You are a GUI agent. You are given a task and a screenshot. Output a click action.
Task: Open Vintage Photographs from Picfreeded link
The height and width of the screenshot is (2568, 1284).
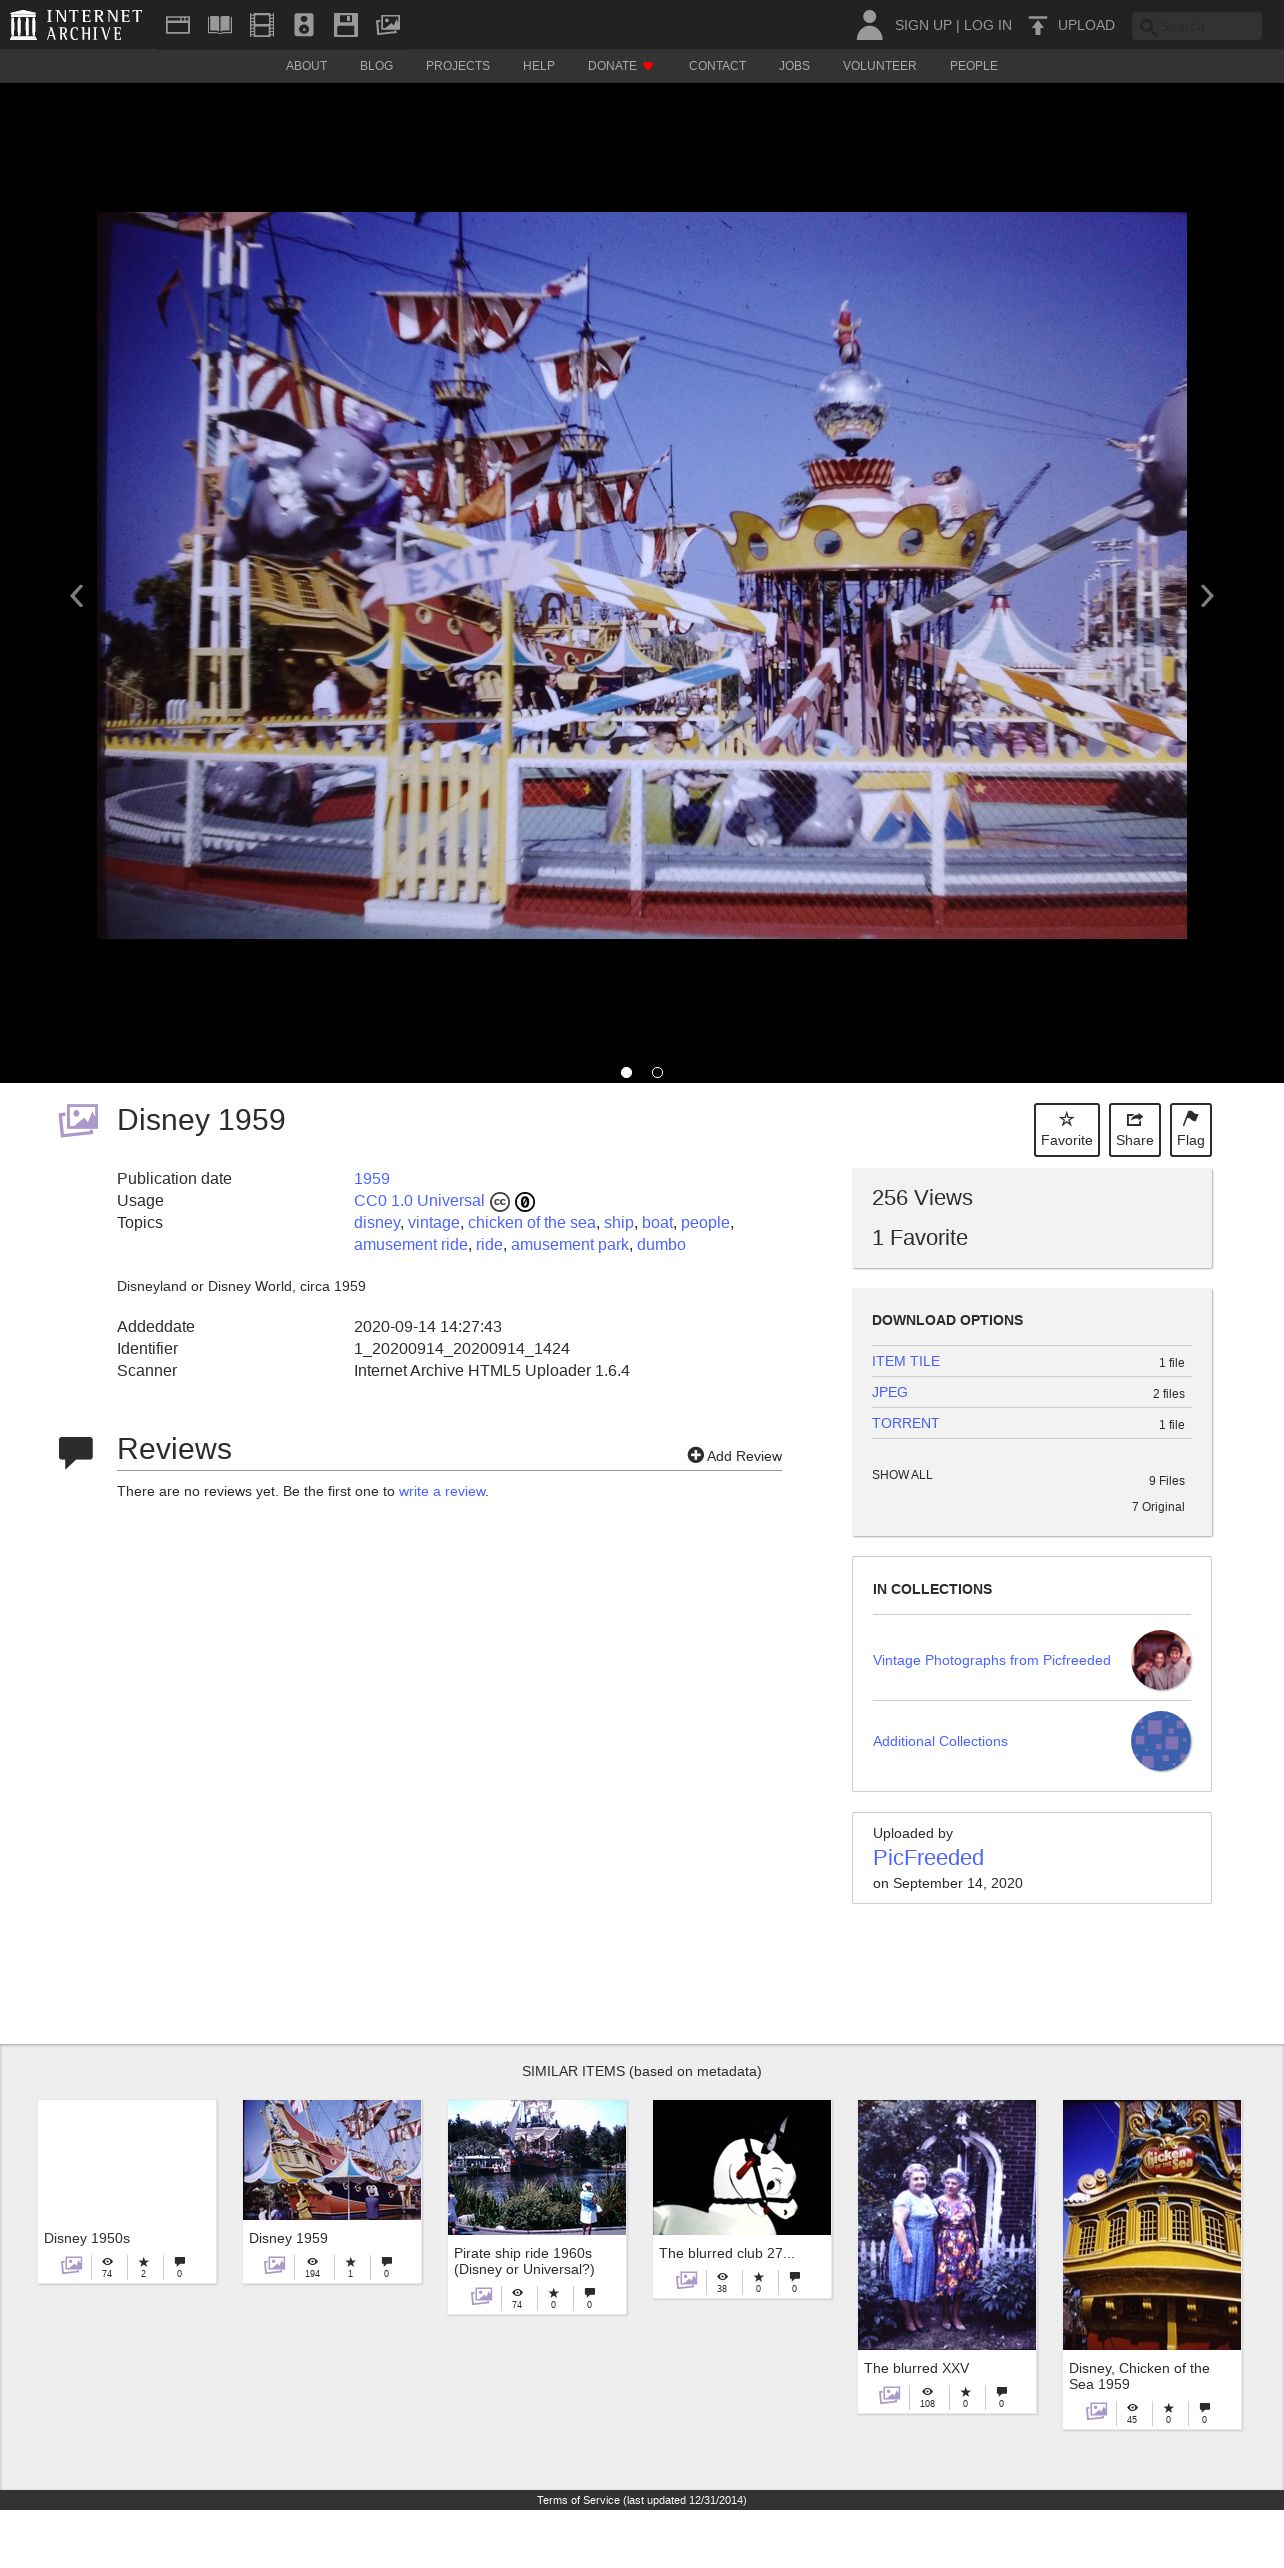point(992,1660)
